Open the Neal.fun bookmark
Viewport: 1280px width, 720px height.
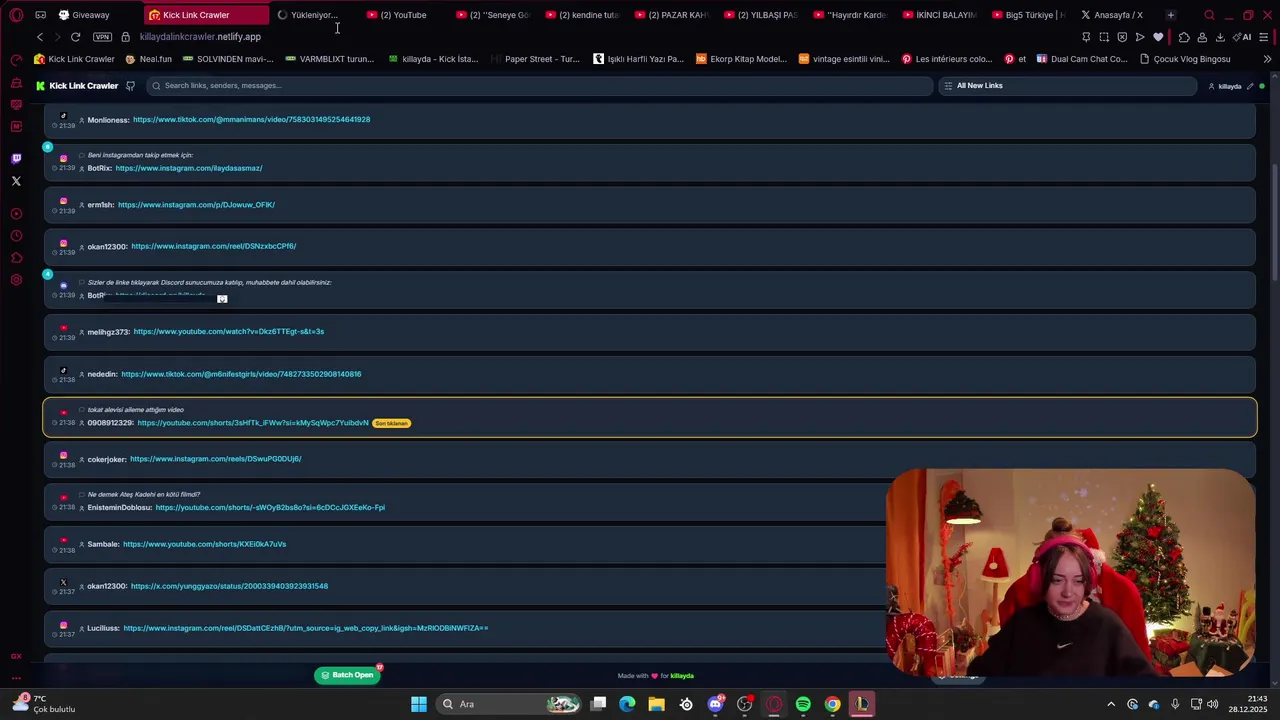click(149, 59)
